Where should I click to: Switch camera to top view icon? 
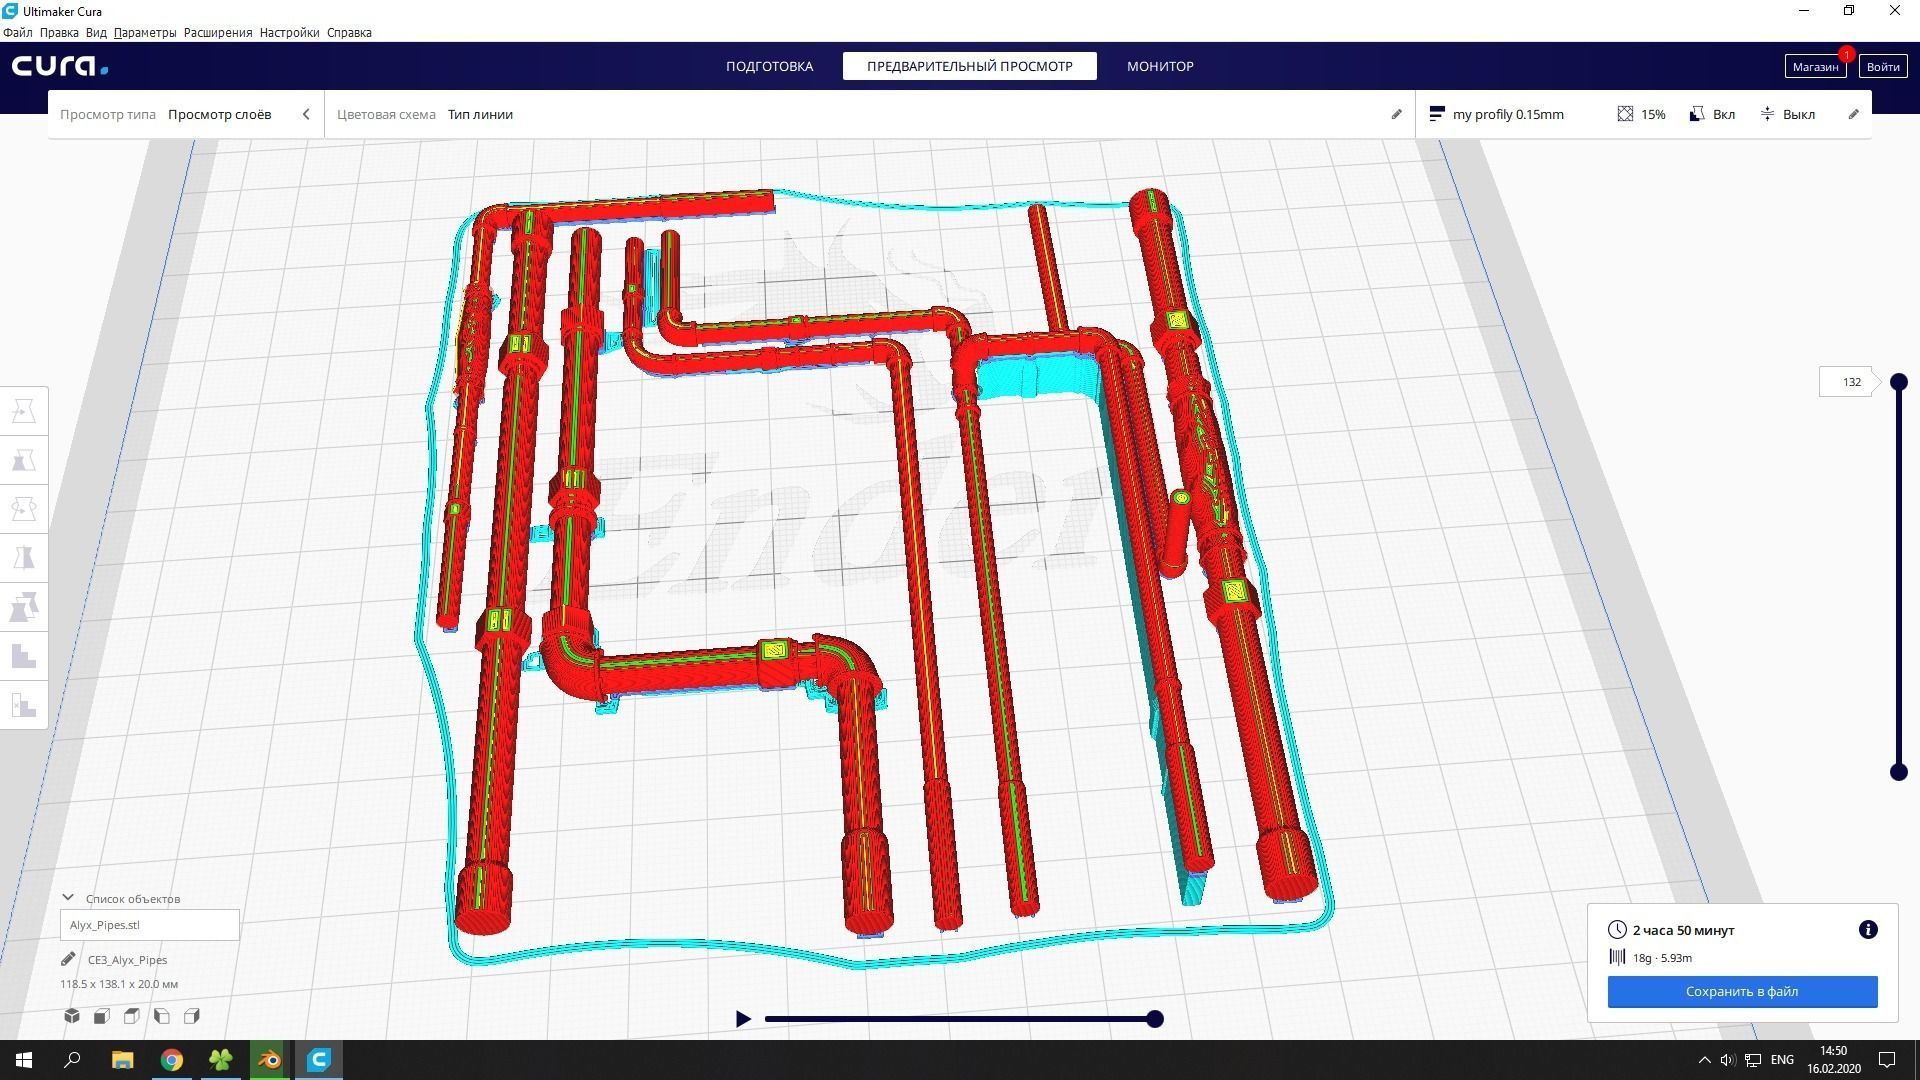click(132, 1016)
